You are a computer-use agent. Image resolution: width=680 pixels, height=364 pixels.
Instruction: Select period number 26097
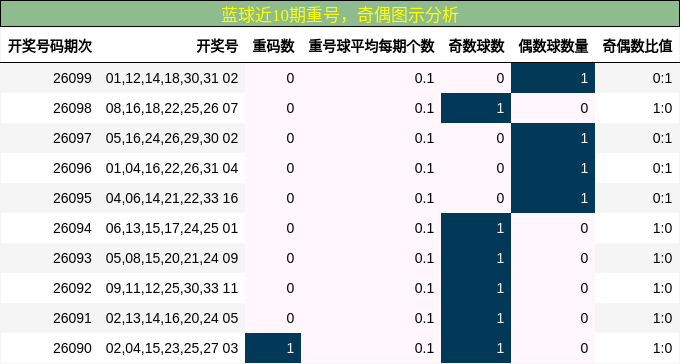tap(72, 138)
